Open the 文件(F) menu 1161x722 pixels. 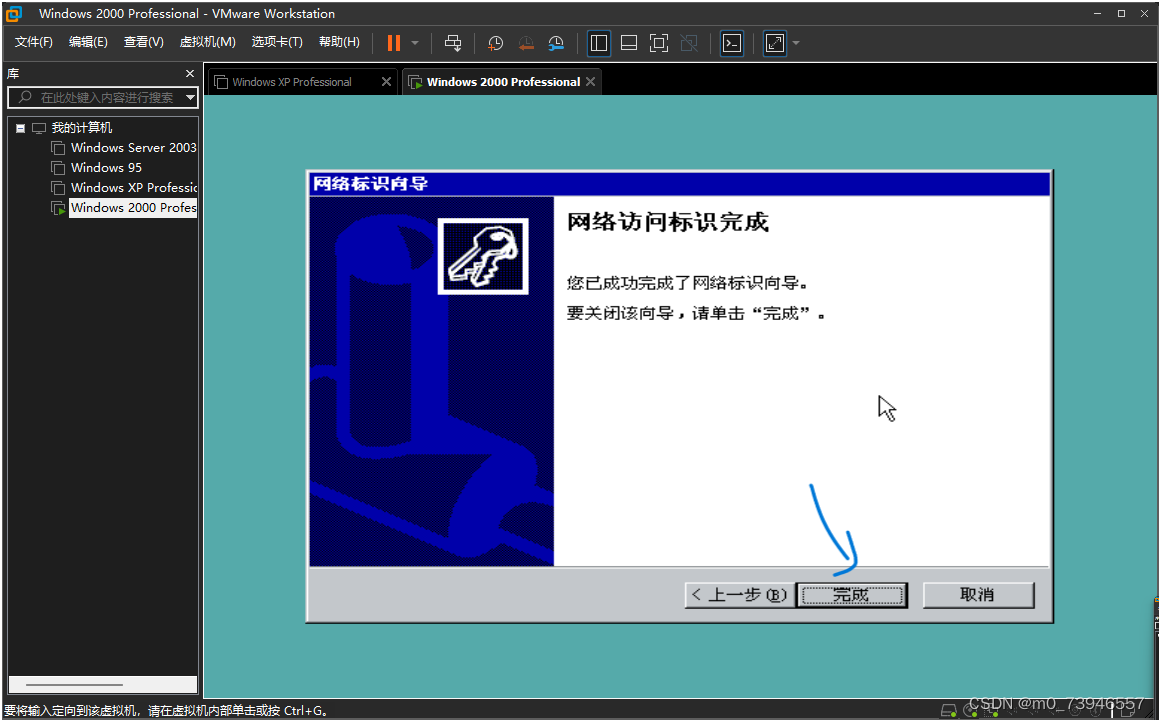33,42
